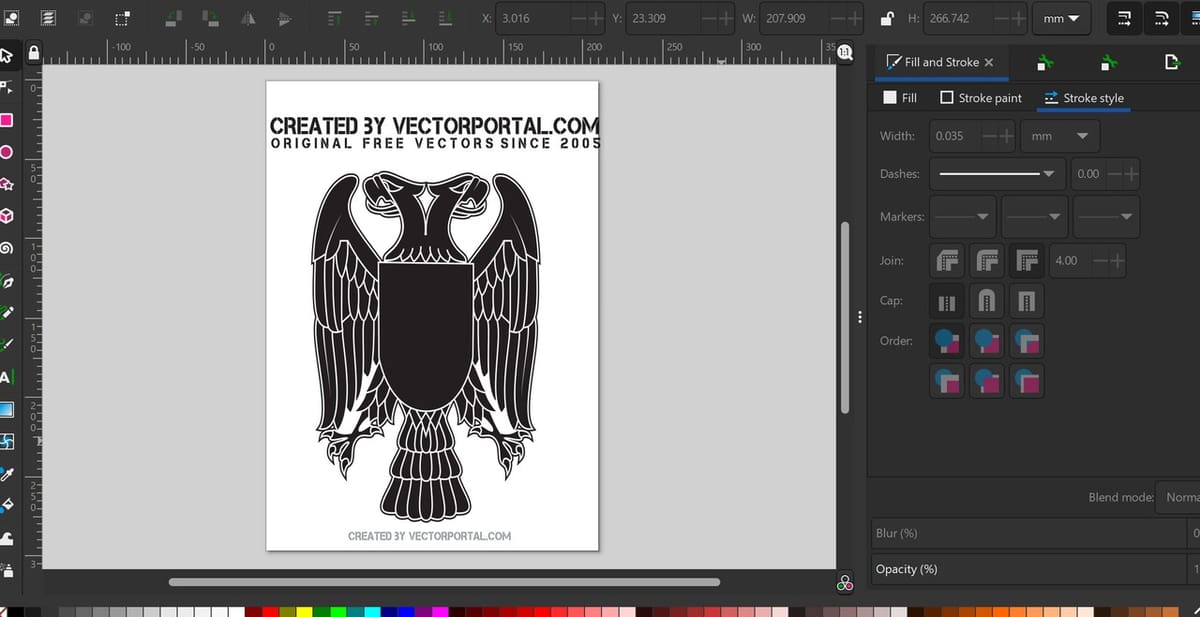This screenshot has height=617, width=1200.
Task: Open the middle Markers dropdown
Action: tap(1035, 216)
